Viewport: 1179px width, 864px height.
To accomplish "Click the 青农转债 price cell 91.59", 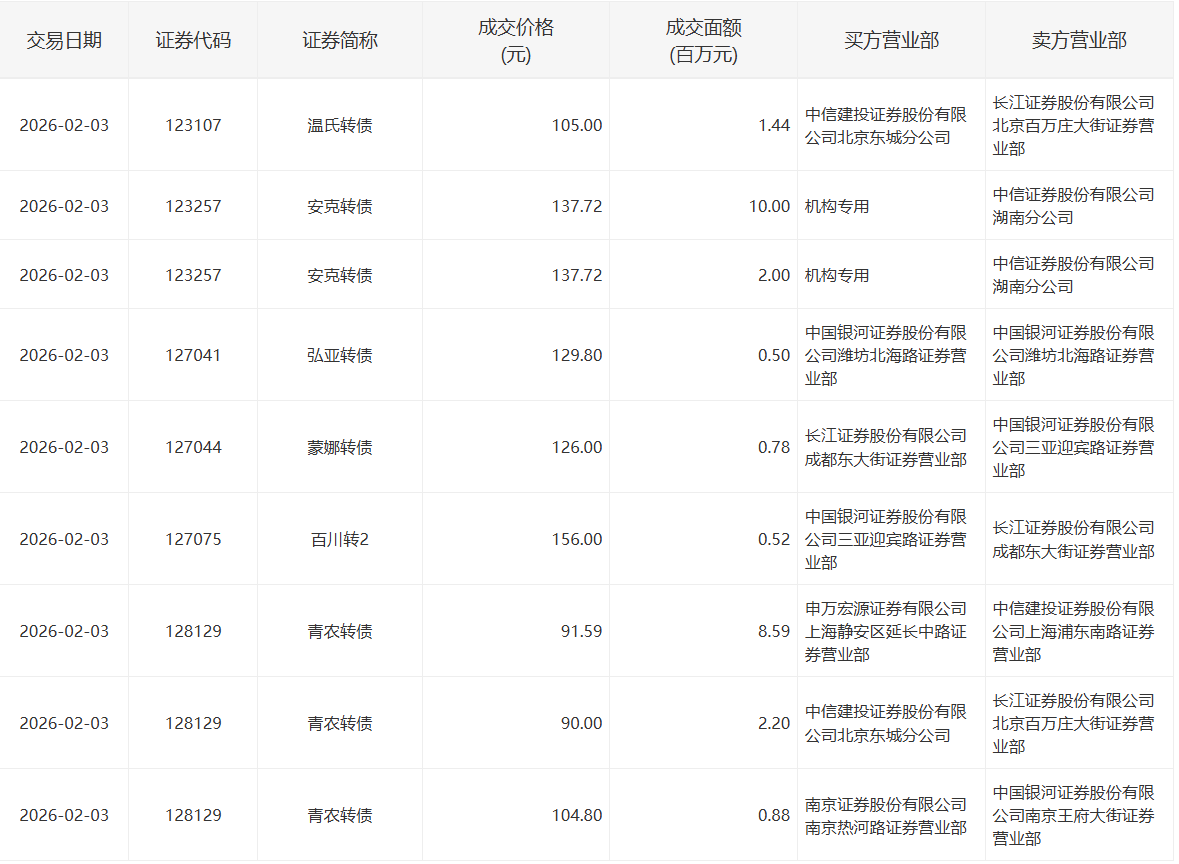I will tap(576, 632).
